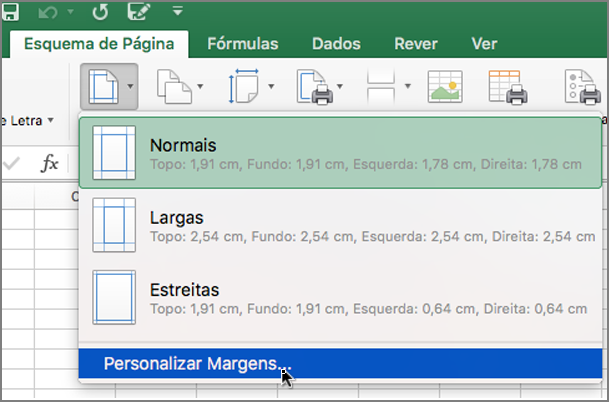Choose Personalizar Margens menu entry
Viewport: 609px width, 402px height.
pos(341,364)
